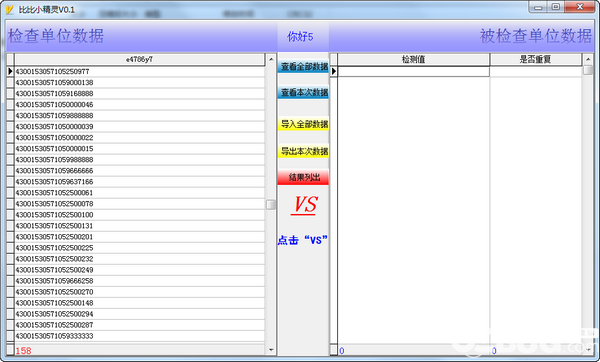Click the left grid scrollbar up arrow
This screenshot has height=362, width=600.
[271, 59]
